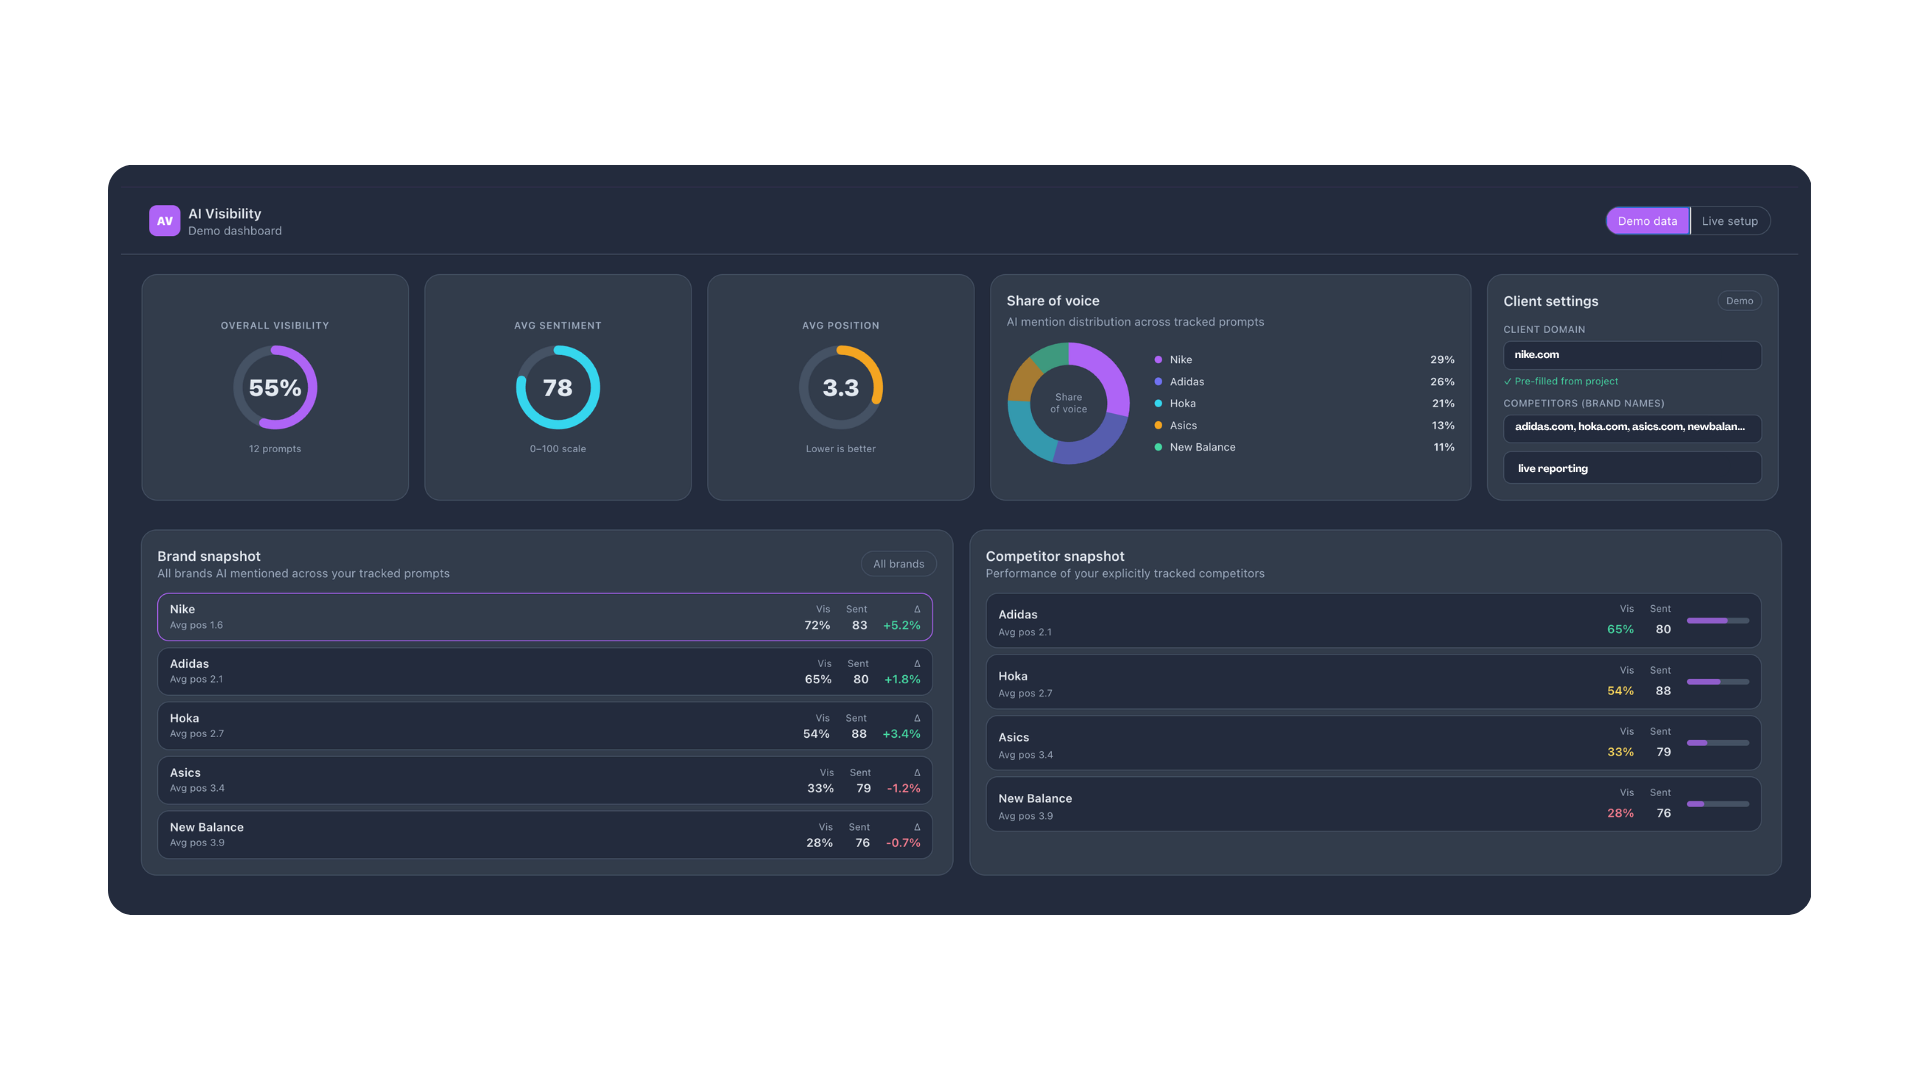Click the live reporting field

pyautogui.click(x=1632, y=468)
